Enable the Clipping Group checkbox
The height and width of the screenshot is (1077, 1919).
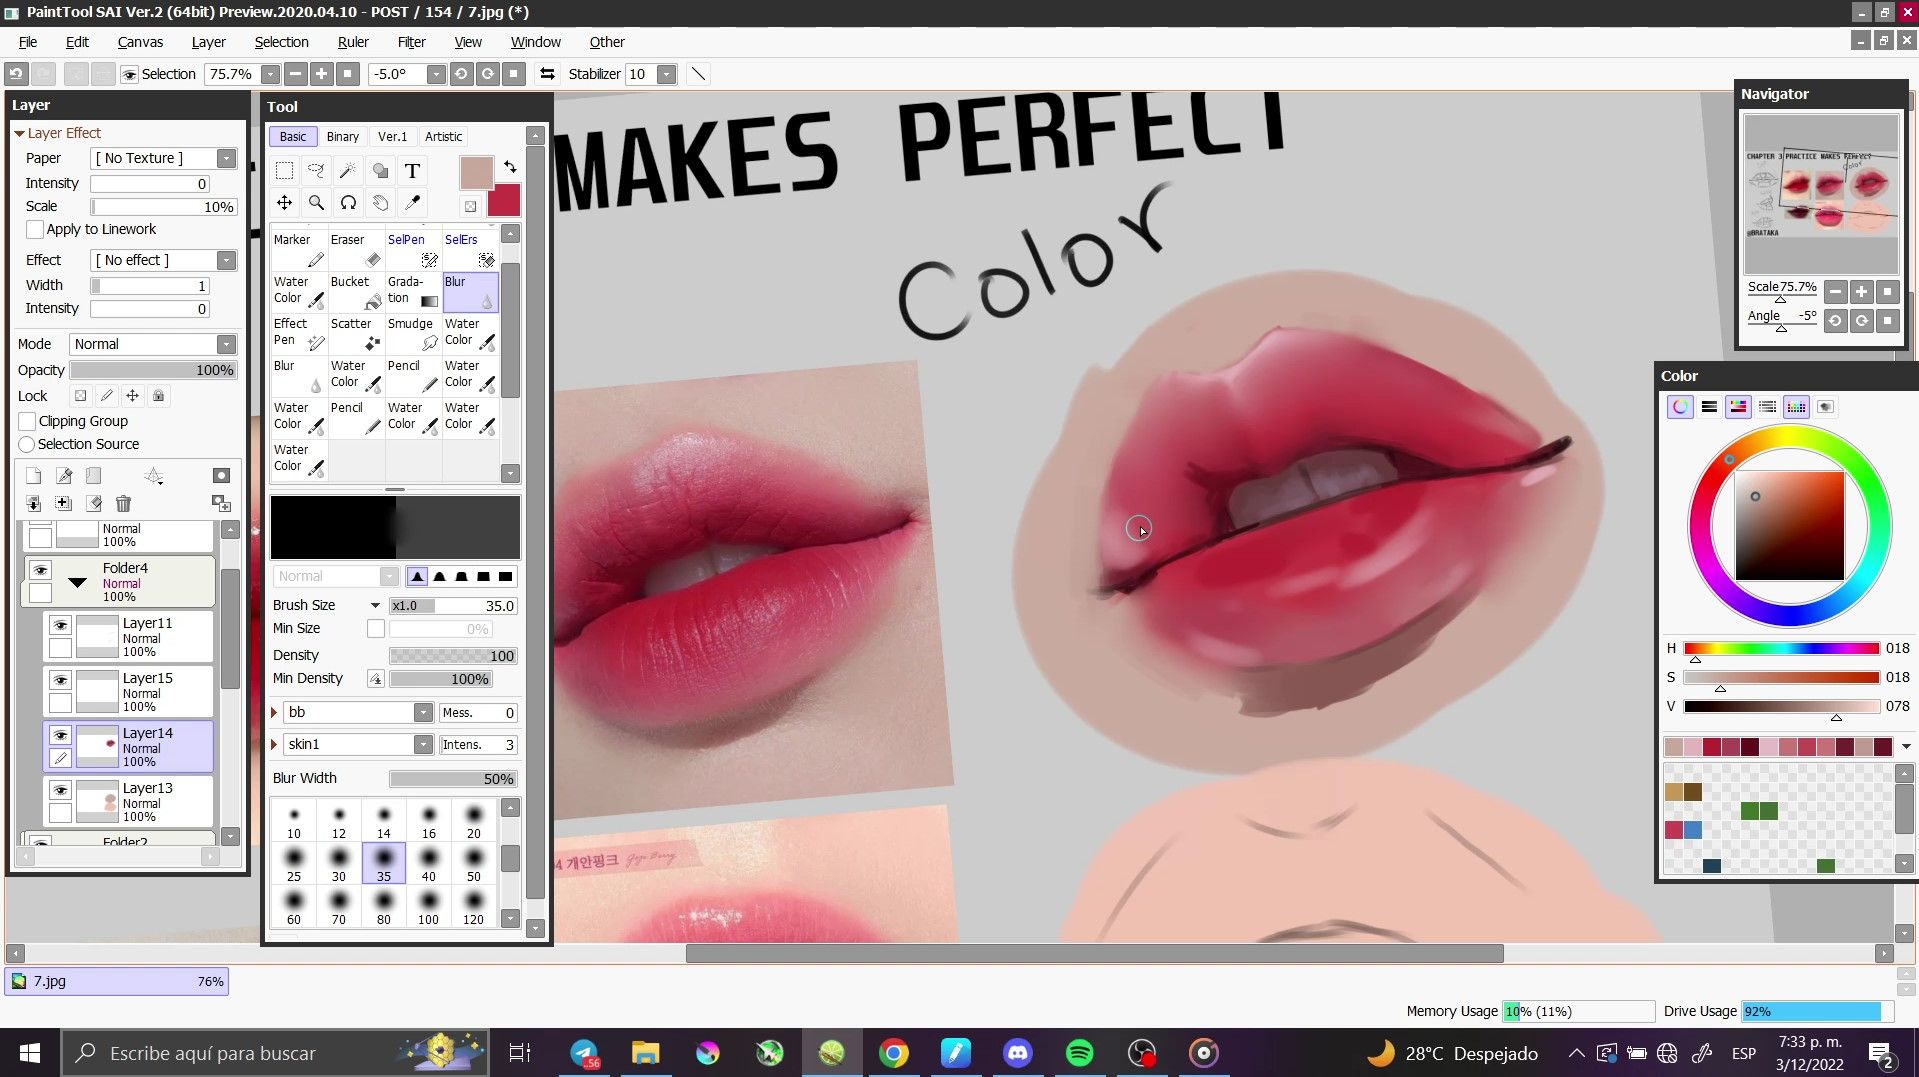28,421
